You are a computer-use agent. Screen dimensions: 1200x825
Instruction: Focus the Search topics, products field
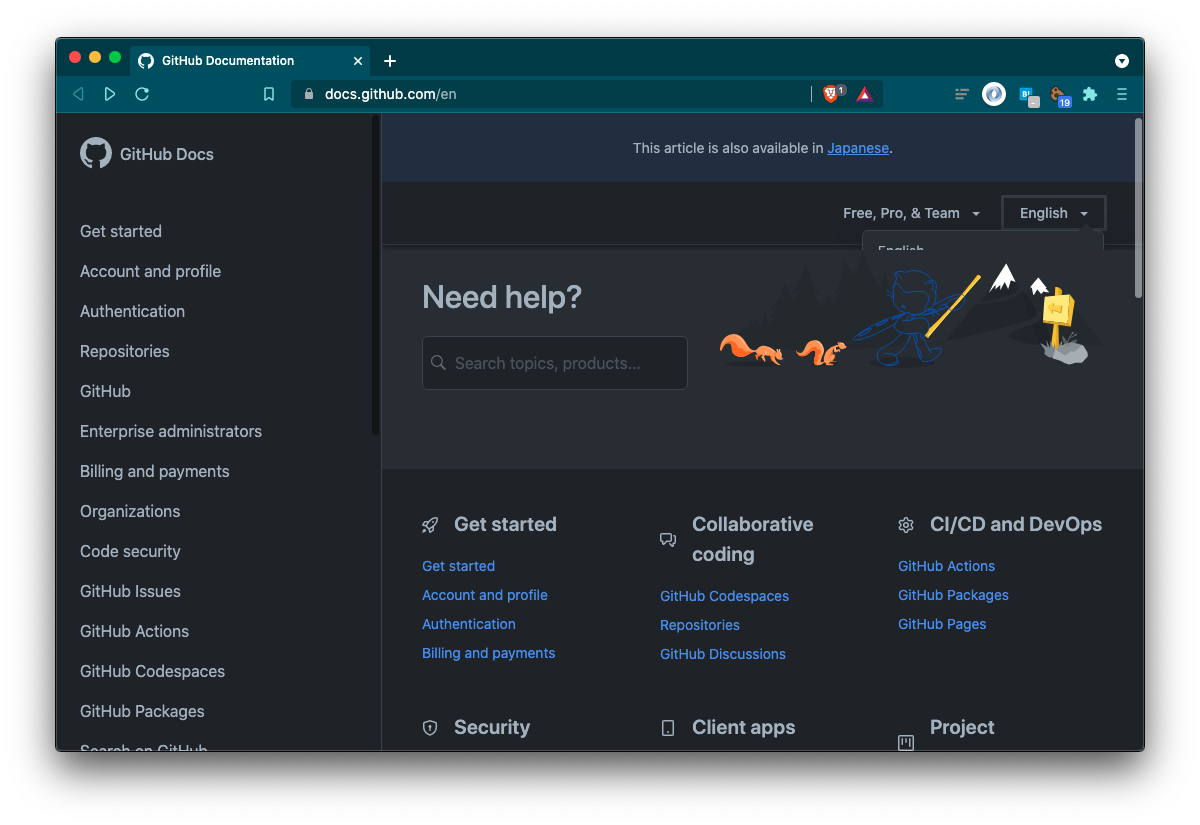click(555, 363)
